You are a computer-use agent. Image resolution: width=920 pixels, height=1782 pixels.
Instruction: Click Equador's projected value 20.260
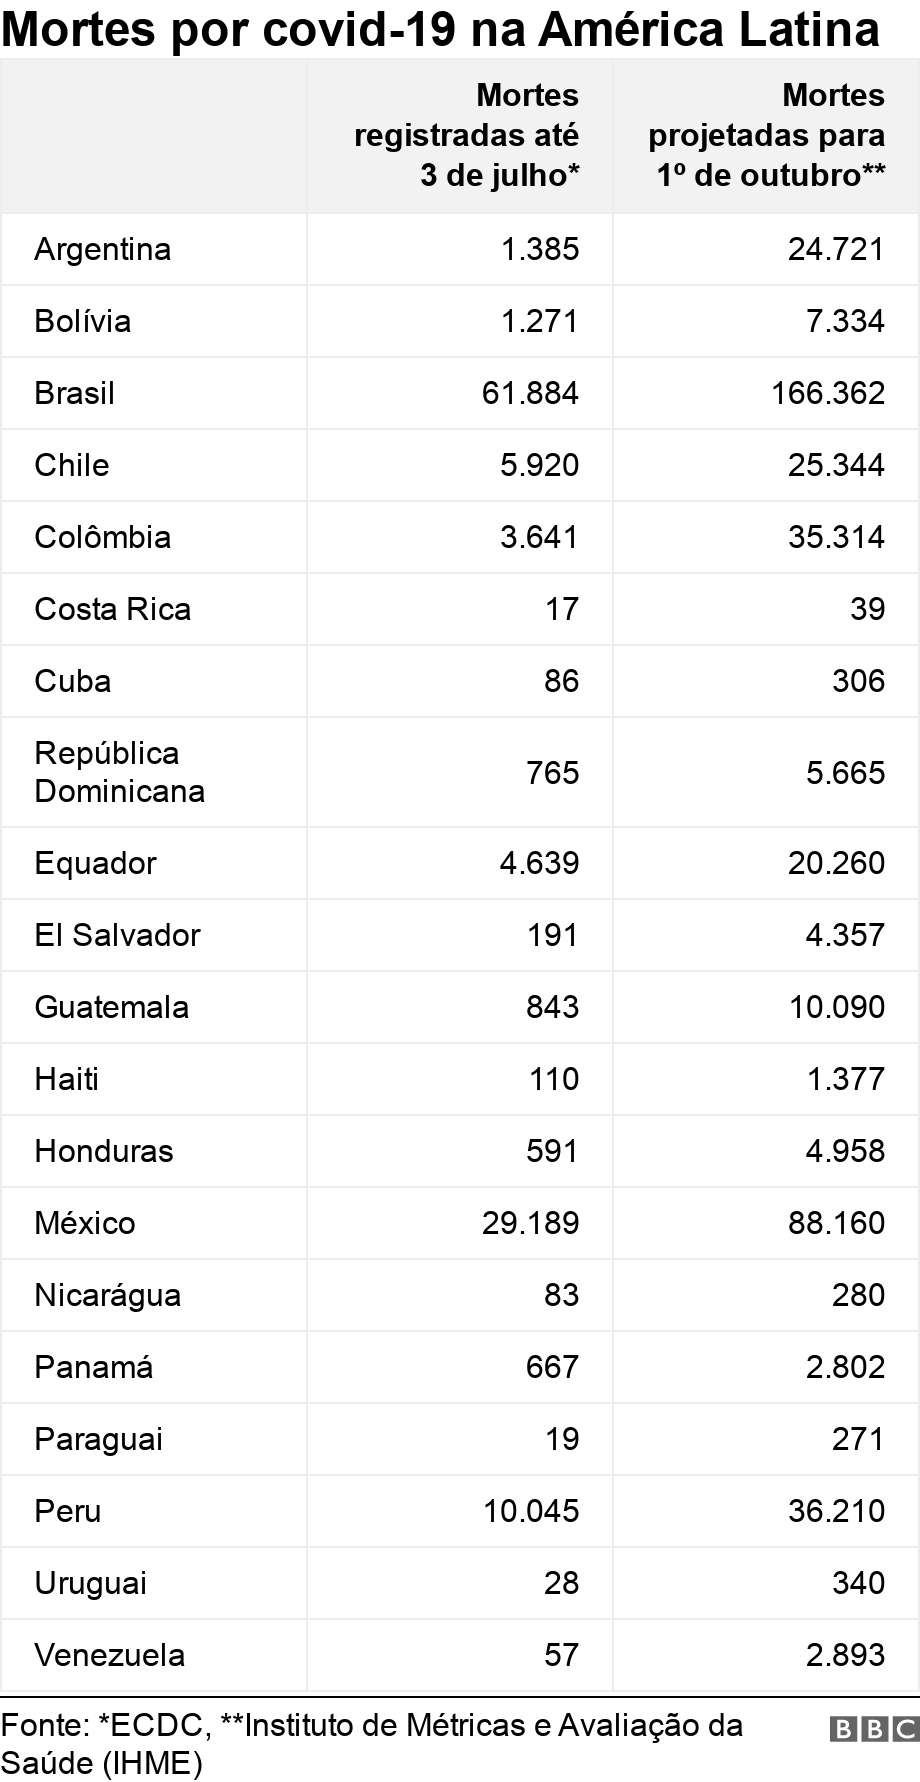pyautogui.click(x=836, y=863)
